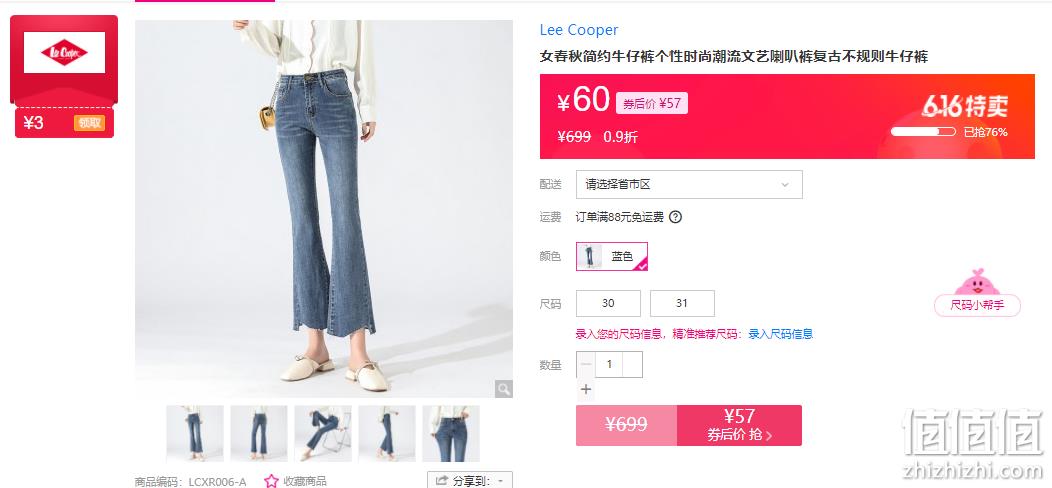Claim the ¥3 coupon with 领取
This screenshot has height=488, width=1052.
point(90,123)
